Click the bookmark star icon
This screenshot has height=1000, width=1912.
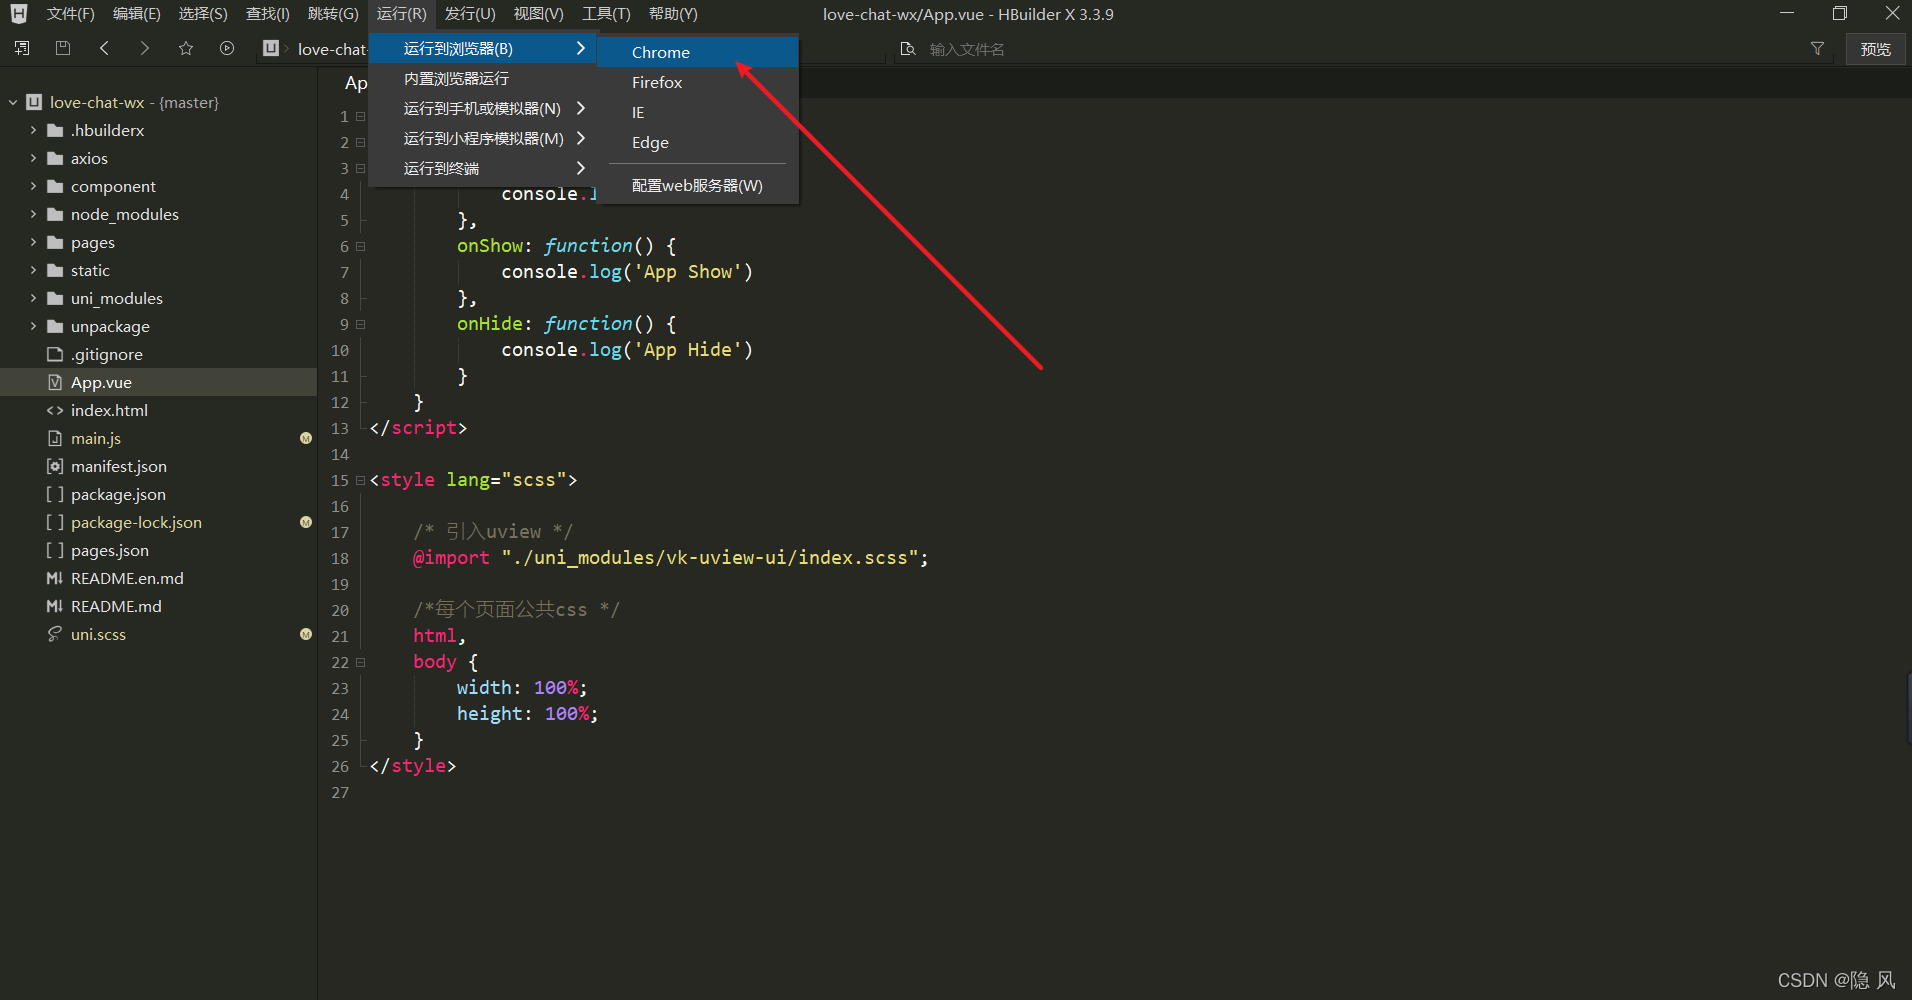pyautogui.click(x=186, y=48)
